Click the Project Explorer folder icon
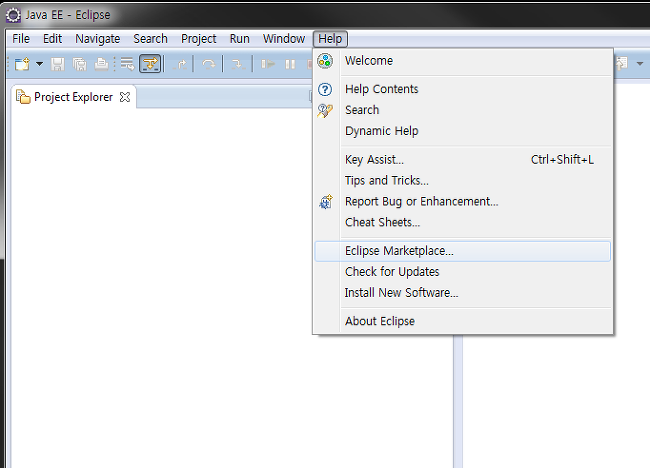This screenshot has width=650, height=468. [x=23, y=97]
